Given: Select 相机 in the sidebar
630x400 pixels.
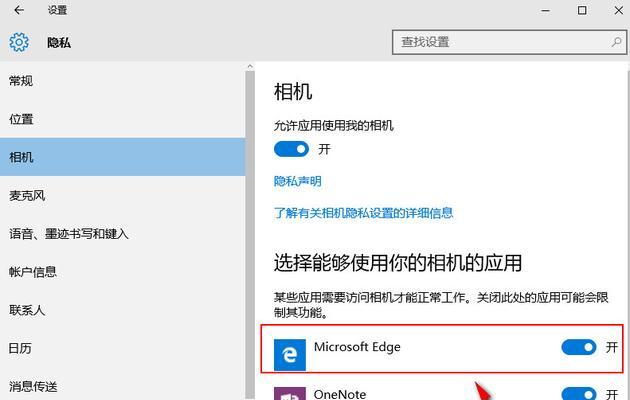Looking at the screenshot, I should pyautogui.click(x=123, y=157).
